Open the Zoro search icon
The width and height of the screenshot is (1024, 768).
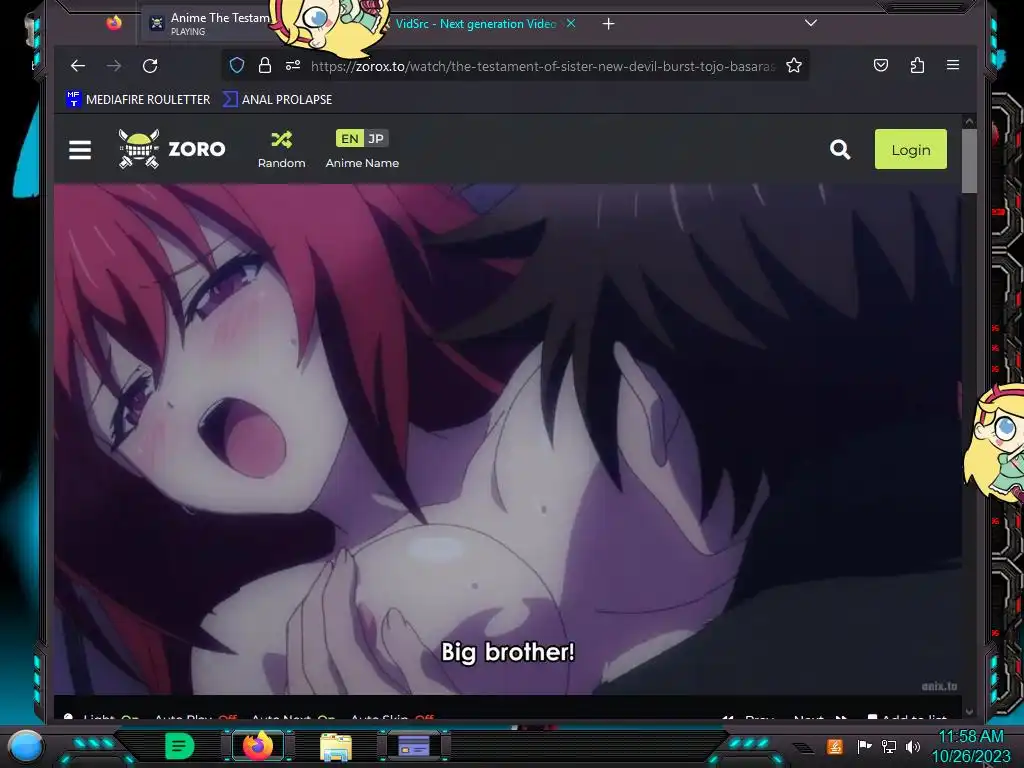click(840, 150)
